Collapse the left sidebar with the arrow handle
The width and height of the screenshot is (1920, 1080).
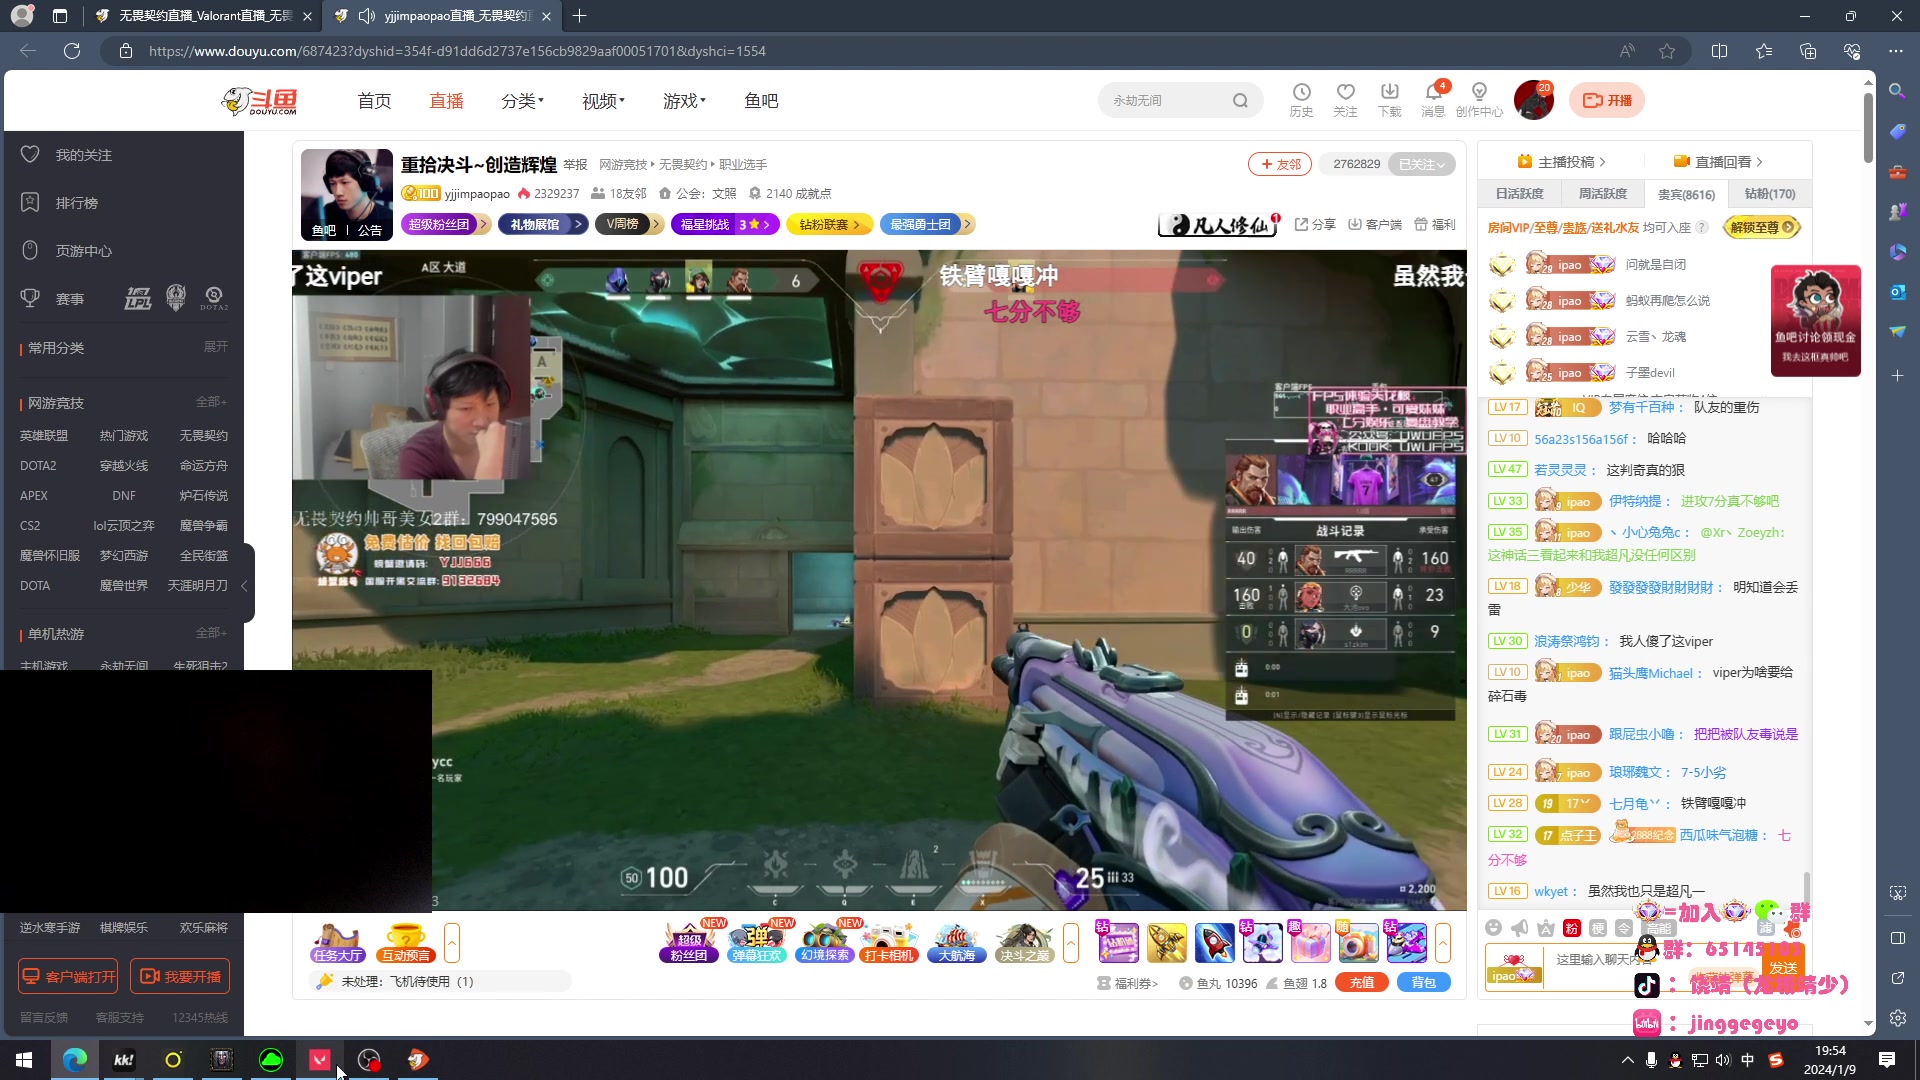[x=246, y=585]
